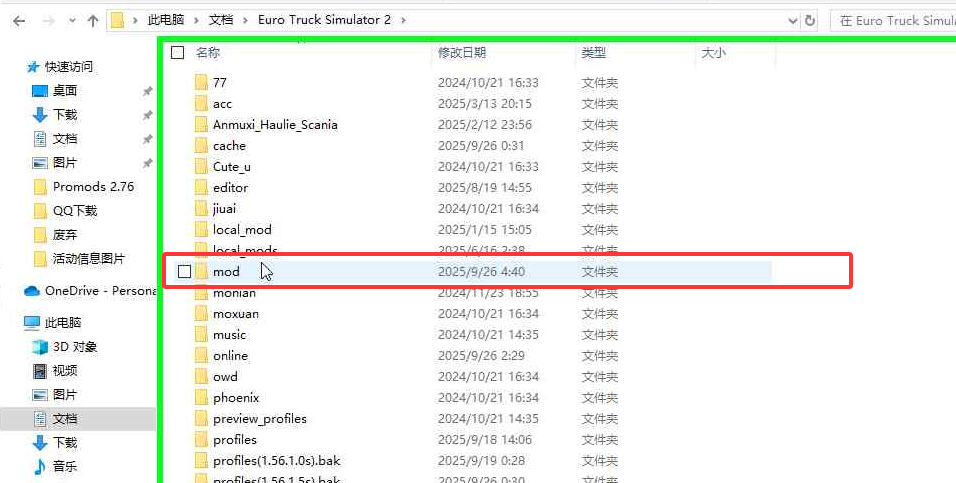956x483 pixels.
Task: Open 视频 under This PC
Action: pos(65,371)
